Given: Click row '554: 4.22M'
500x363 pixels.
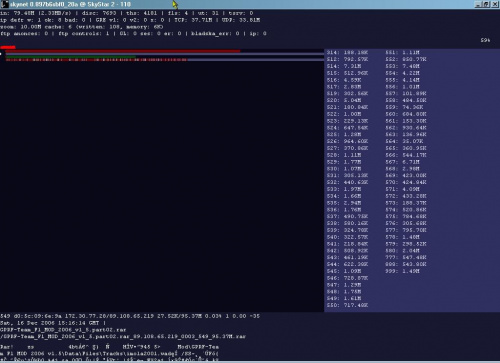Looking at the screenshot, I should pos(402,73).
